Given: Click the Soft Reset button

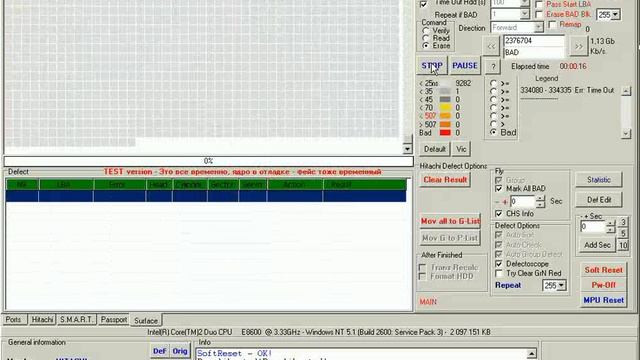Looking at the screenshot, I should (603, 270).
